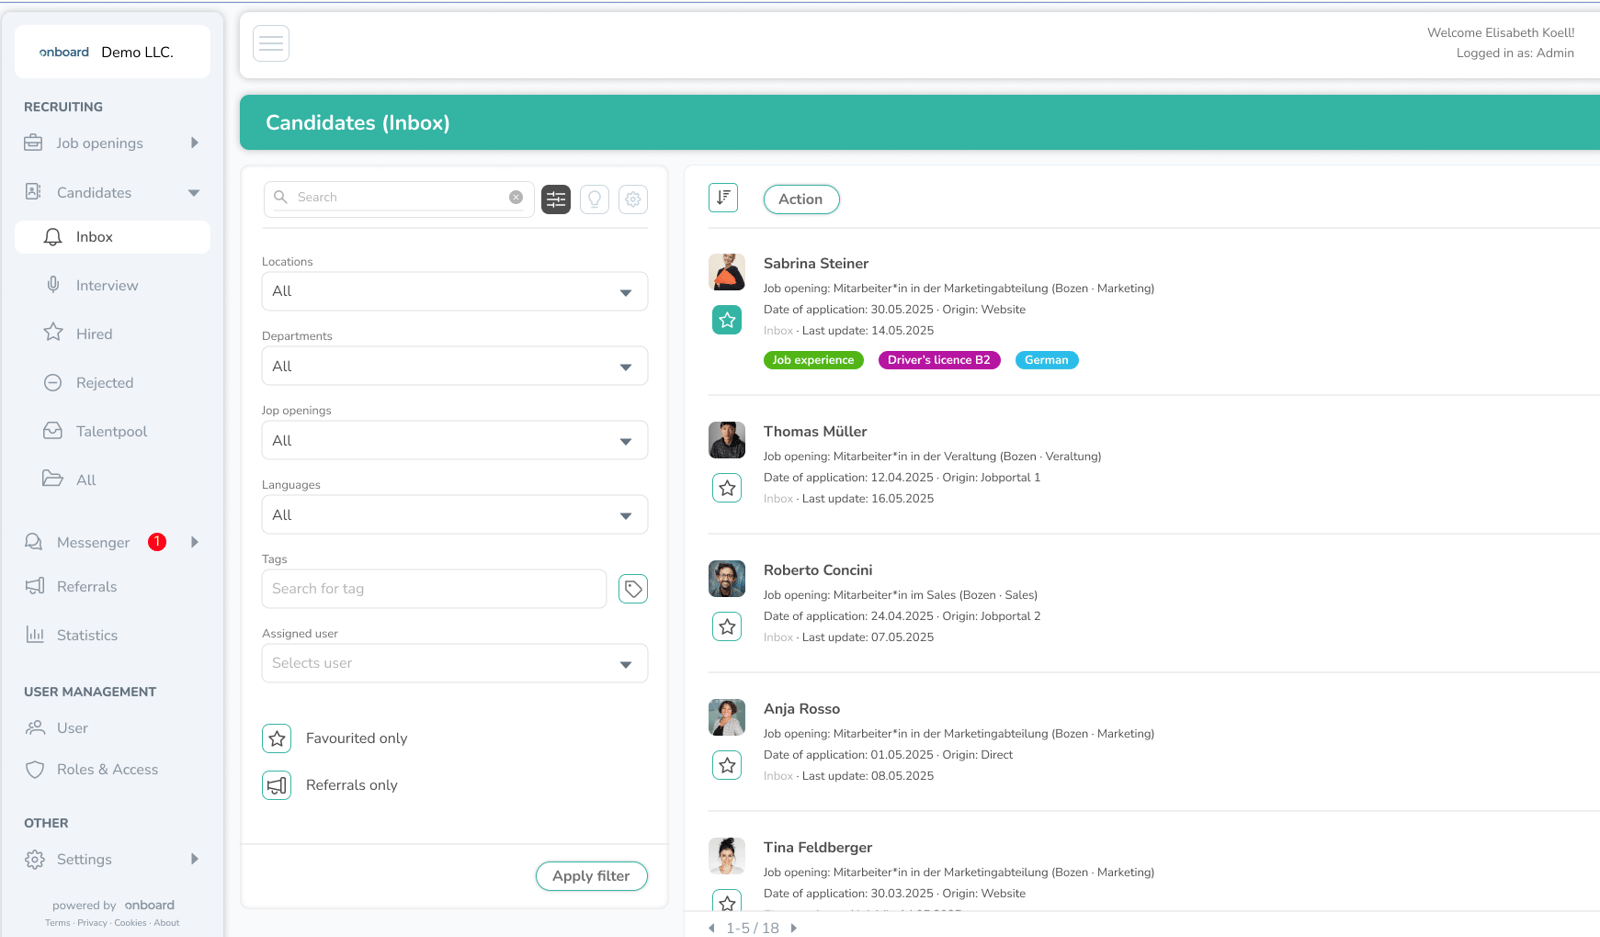Open the Terms footer link
Screen dimensions: 1600x937
(x=58, y=923)
